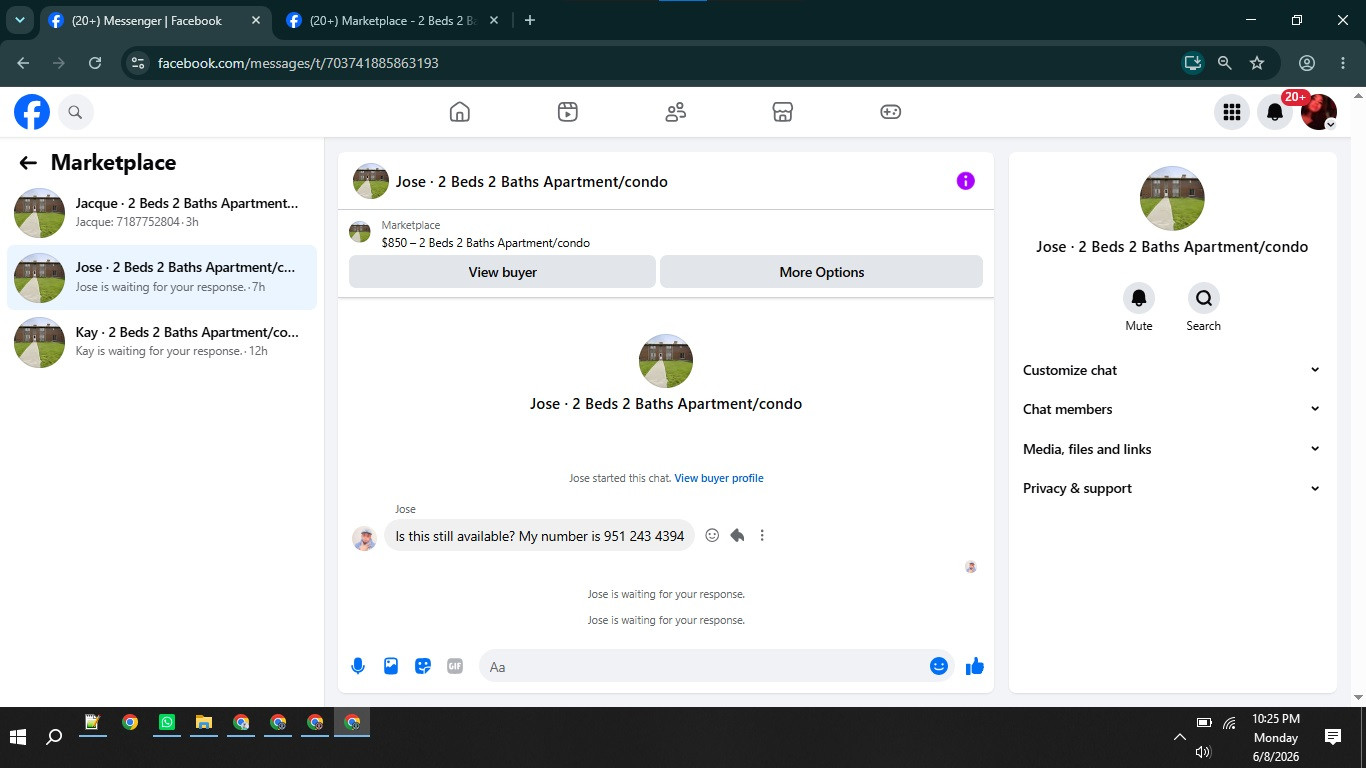
Task: Open WhatsApp from the taskbar
Action: [167, 722]
